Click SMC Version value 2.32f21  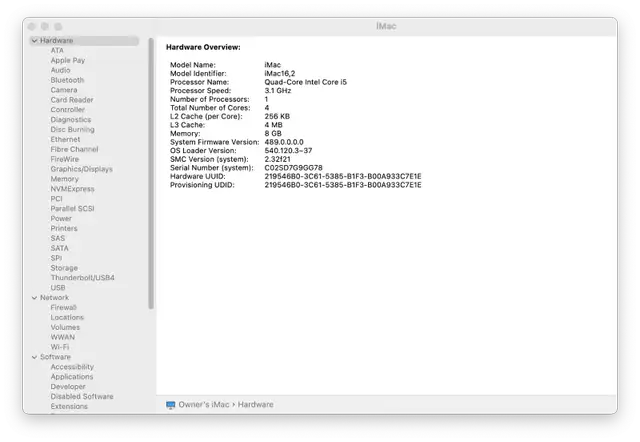[278, 160]
